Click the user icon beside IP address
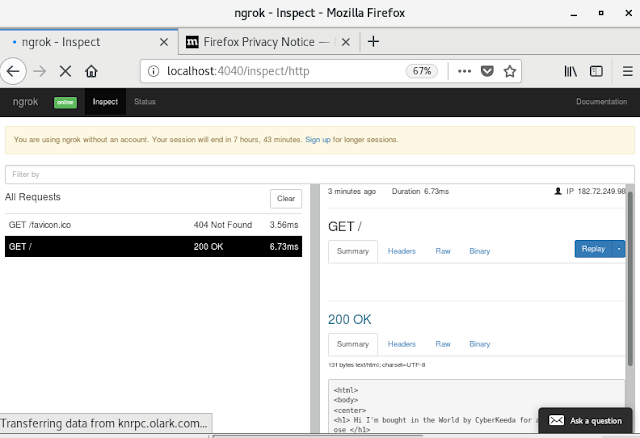Screen dimensions: 640x438 (x=558, y=191)
